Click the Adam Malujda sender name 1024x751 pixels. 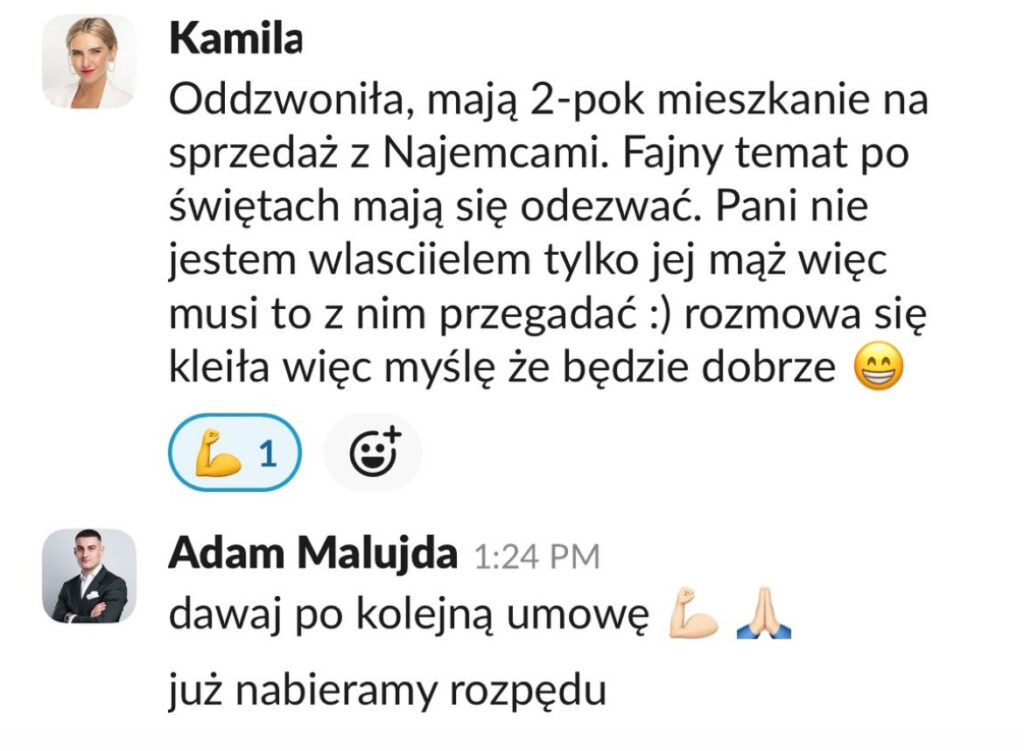click(313, 554)
